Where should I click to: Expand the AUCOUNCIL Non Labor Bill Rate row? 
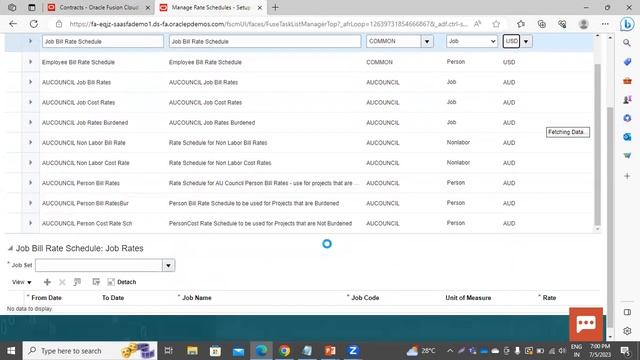[30, 142]
